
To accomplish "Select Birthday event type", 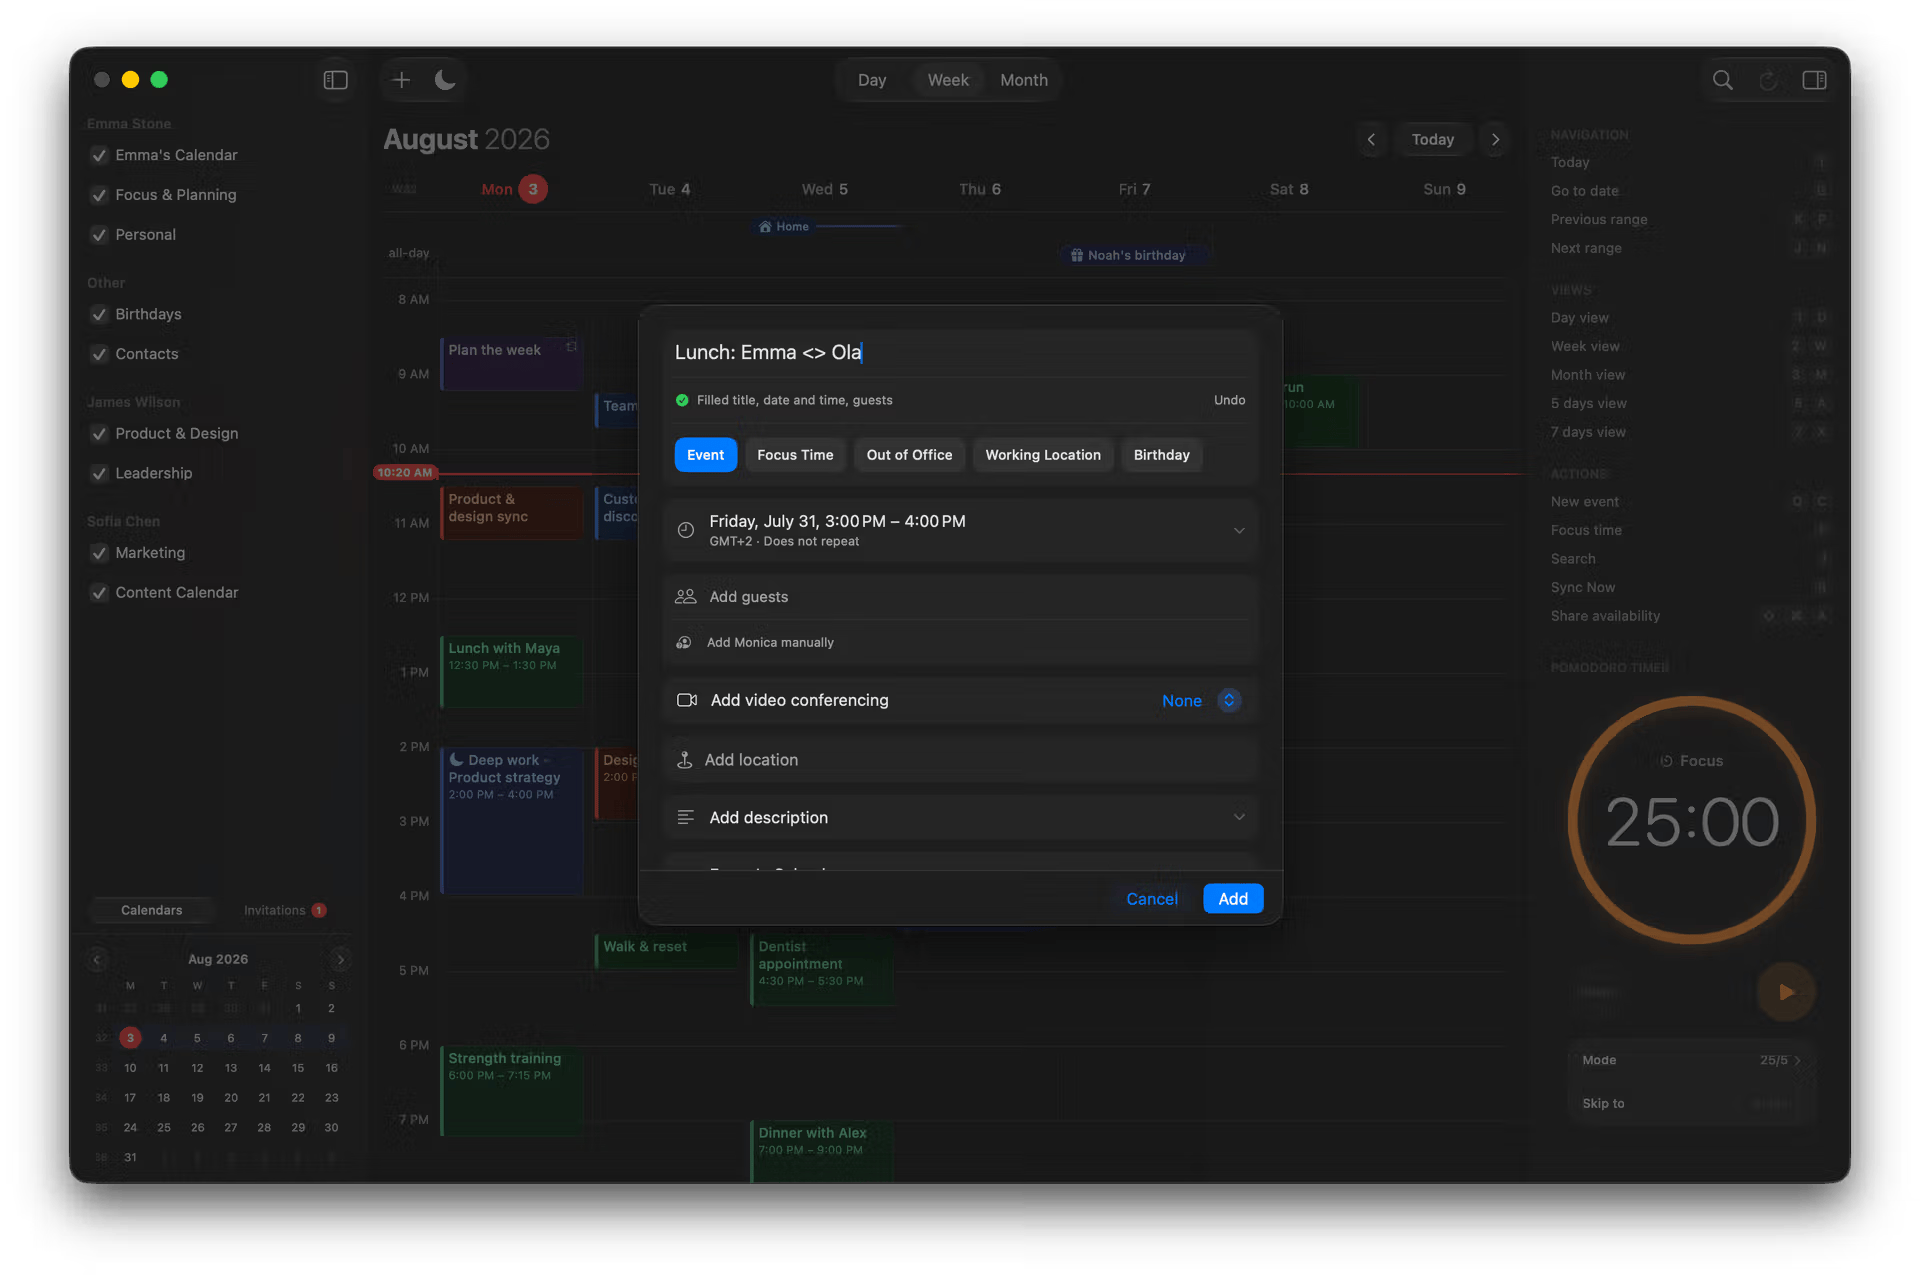I will coord(1161,455).
